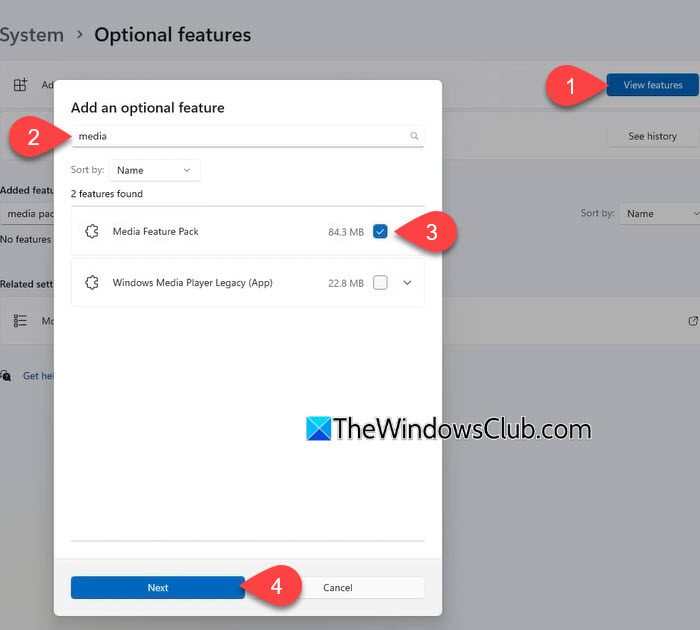The image size is (700, 630).
Task: Click the list icon under Related settings
Action: tap(20, 321)
